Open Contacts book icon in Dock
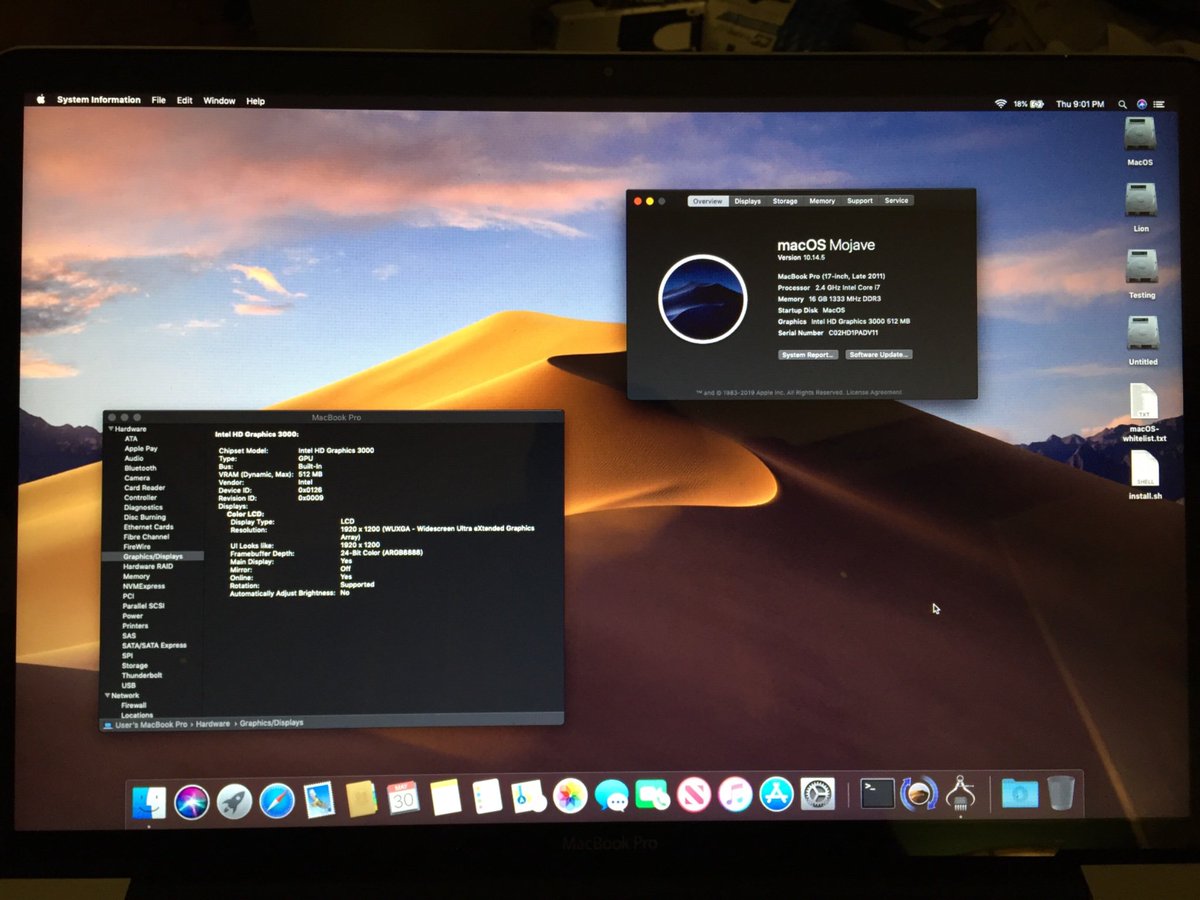This screenshot has height=900, width=1200. click(x=361, y=799)
